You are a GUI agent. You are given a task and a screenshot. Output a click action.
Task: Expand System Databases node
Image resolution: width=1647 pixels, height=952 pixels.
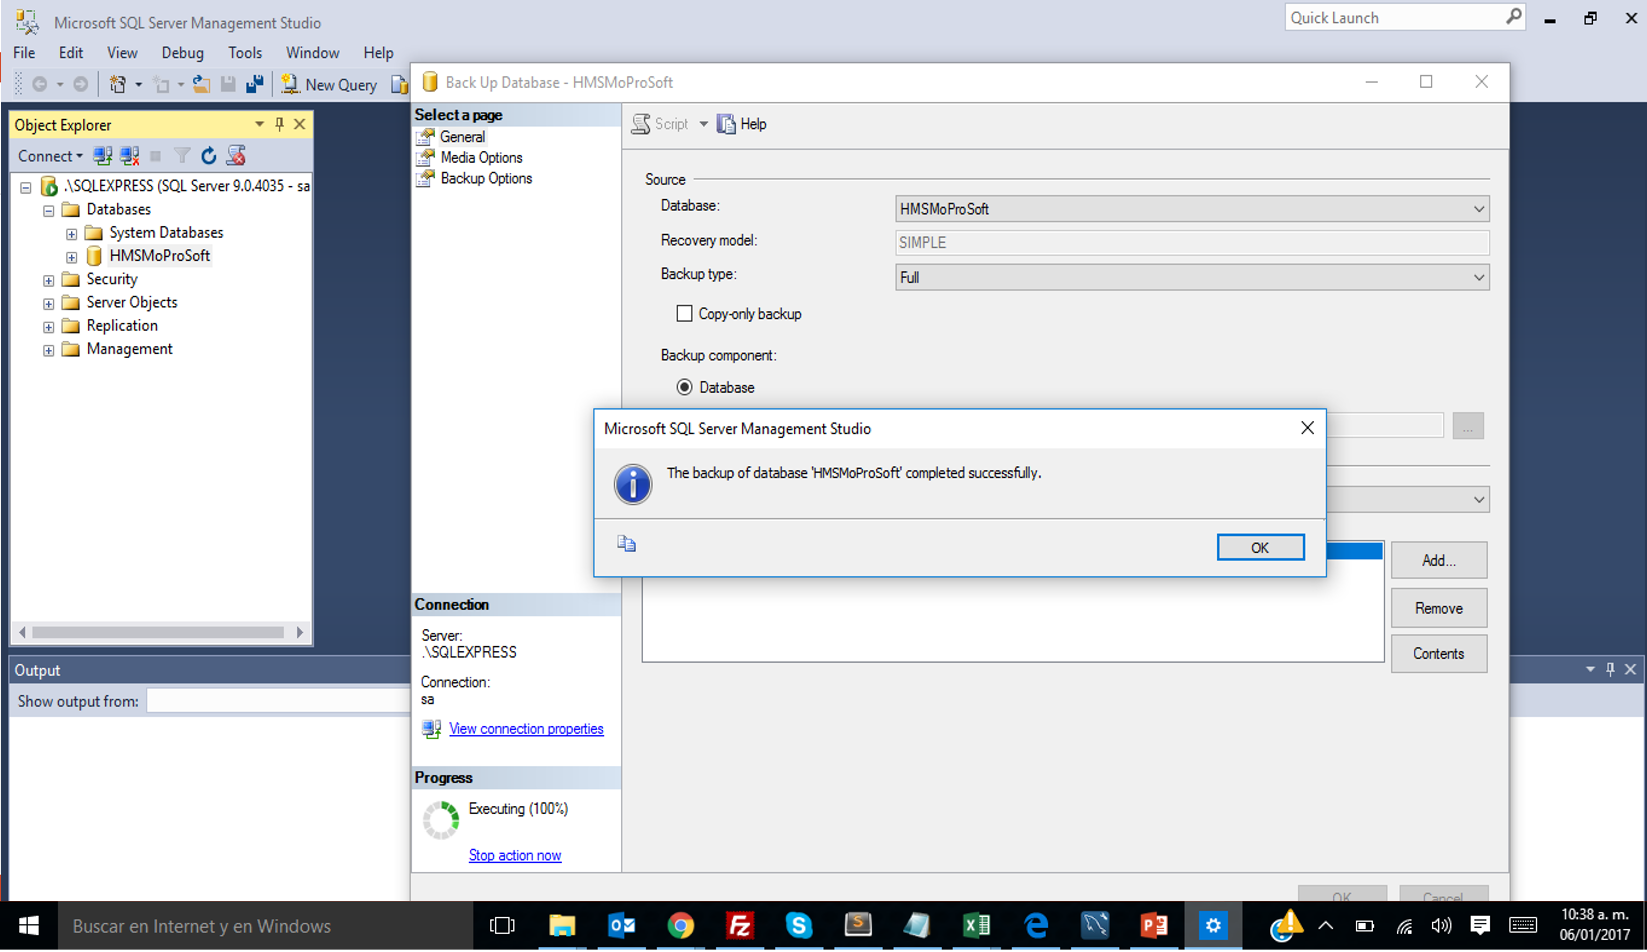coord(71,234)
